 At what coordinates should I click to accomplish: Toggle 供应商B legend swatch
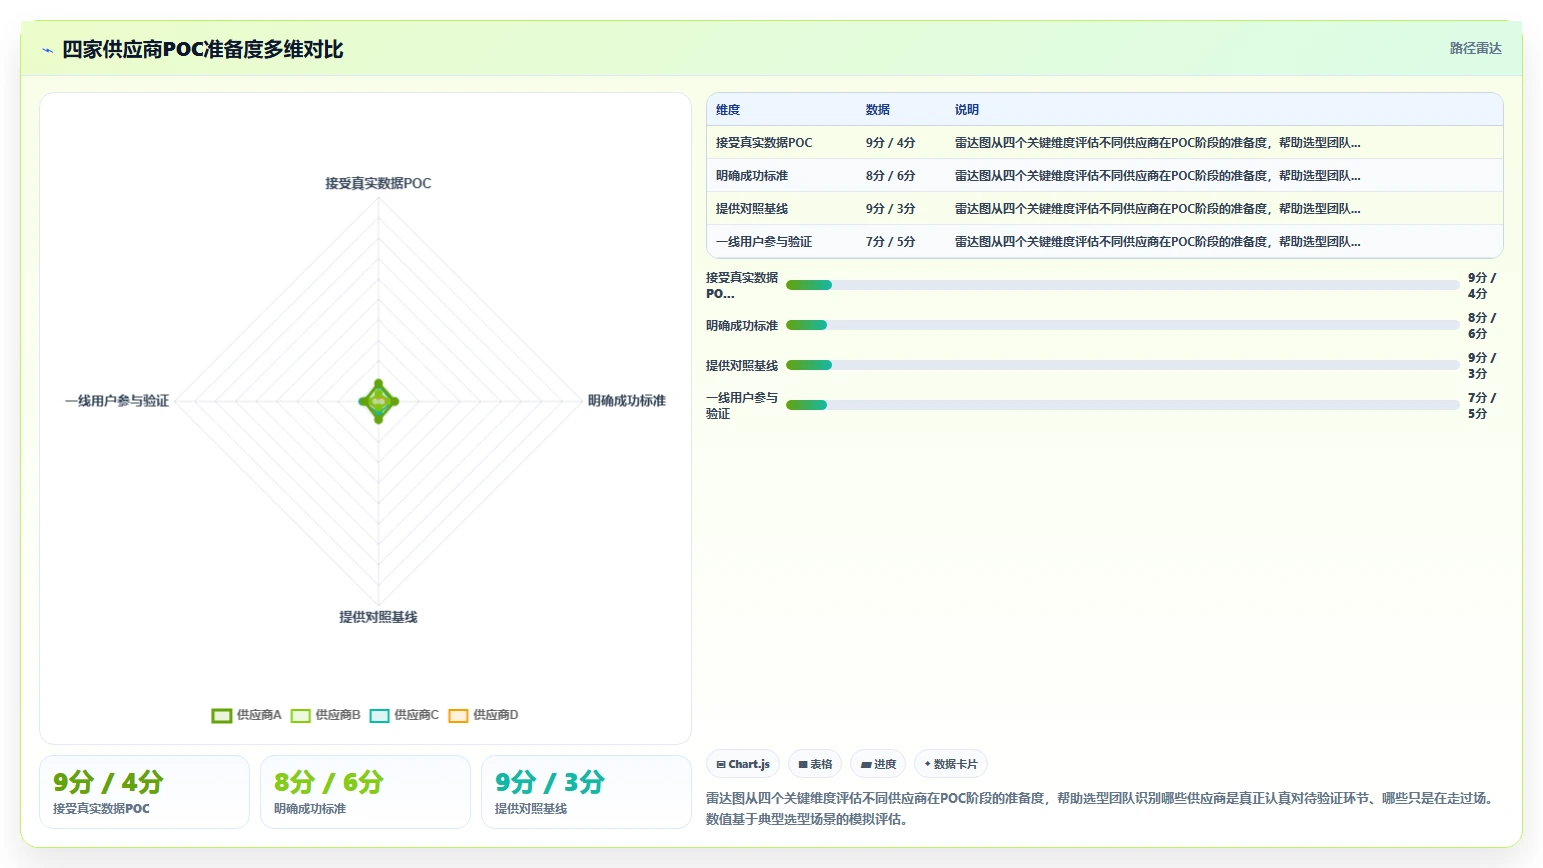tap(301, 715)
